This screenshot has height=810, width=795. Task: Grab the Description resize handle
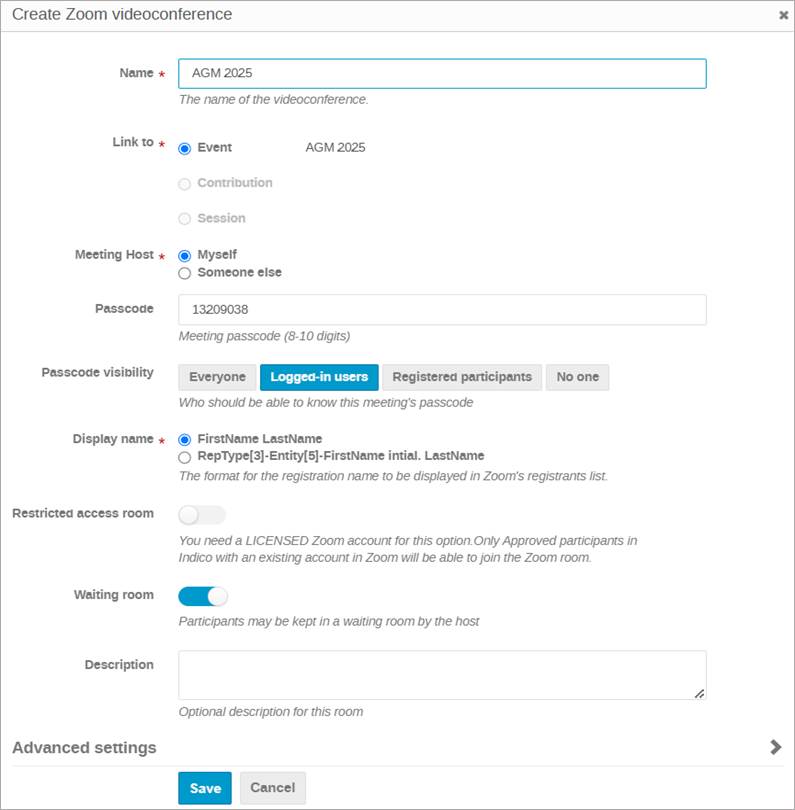coord(699,694)
